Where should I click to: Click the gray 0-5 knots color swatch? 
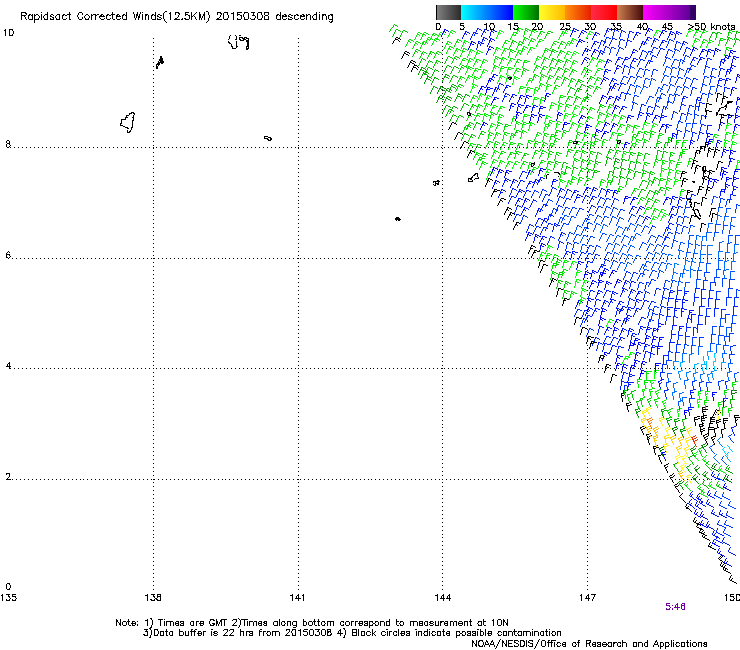tap(448, 12)
